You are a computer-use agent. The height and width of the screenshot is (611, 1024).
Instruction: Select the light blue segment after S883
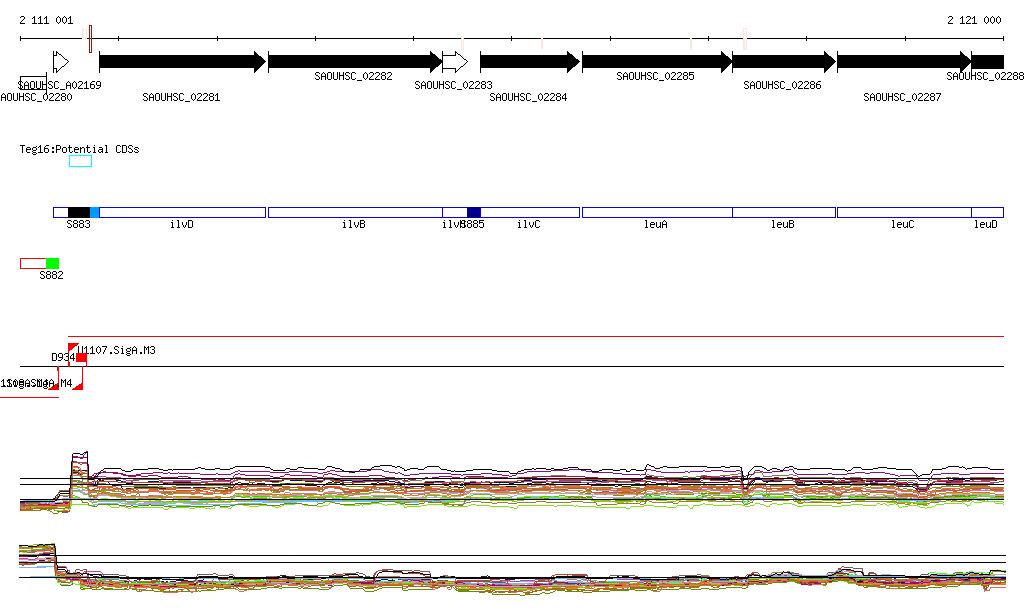pos(95,212)
